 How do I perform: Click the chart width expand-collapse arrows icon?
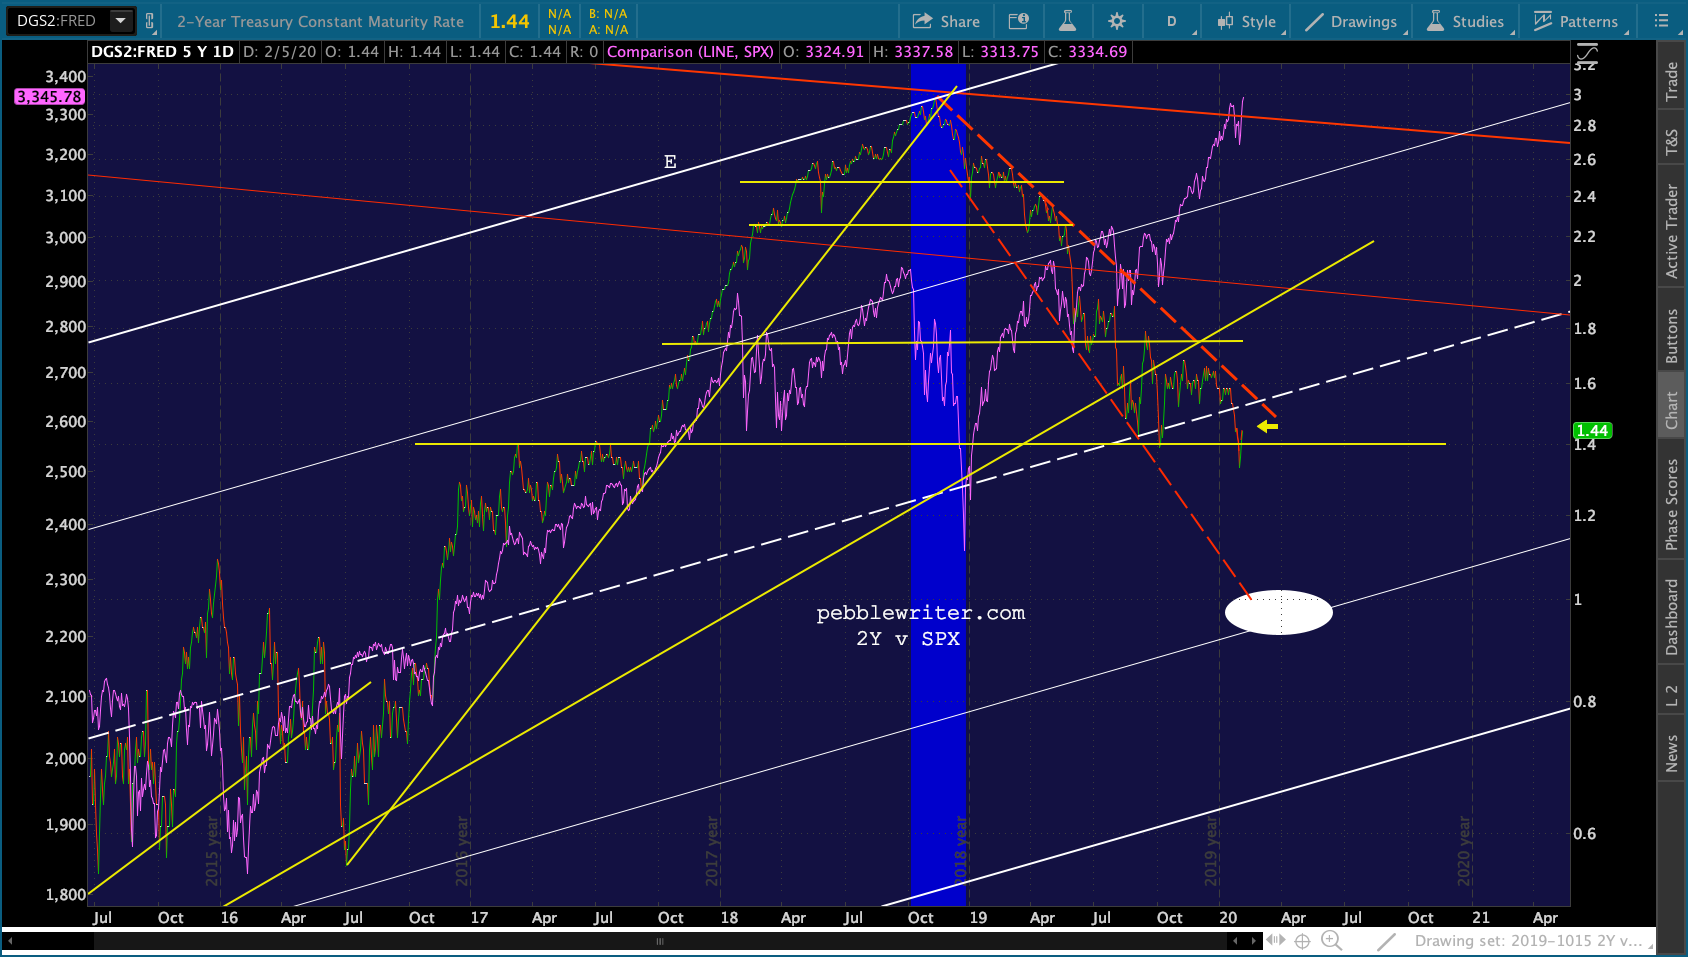1276,940
